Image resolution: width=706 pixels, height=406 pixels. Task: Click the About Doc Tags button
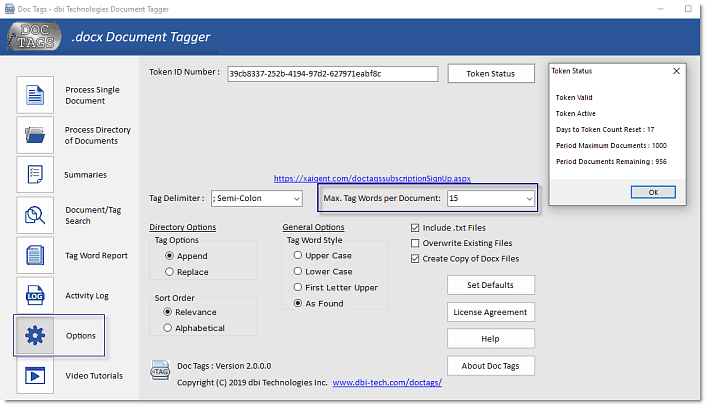[x=491, y=366]
